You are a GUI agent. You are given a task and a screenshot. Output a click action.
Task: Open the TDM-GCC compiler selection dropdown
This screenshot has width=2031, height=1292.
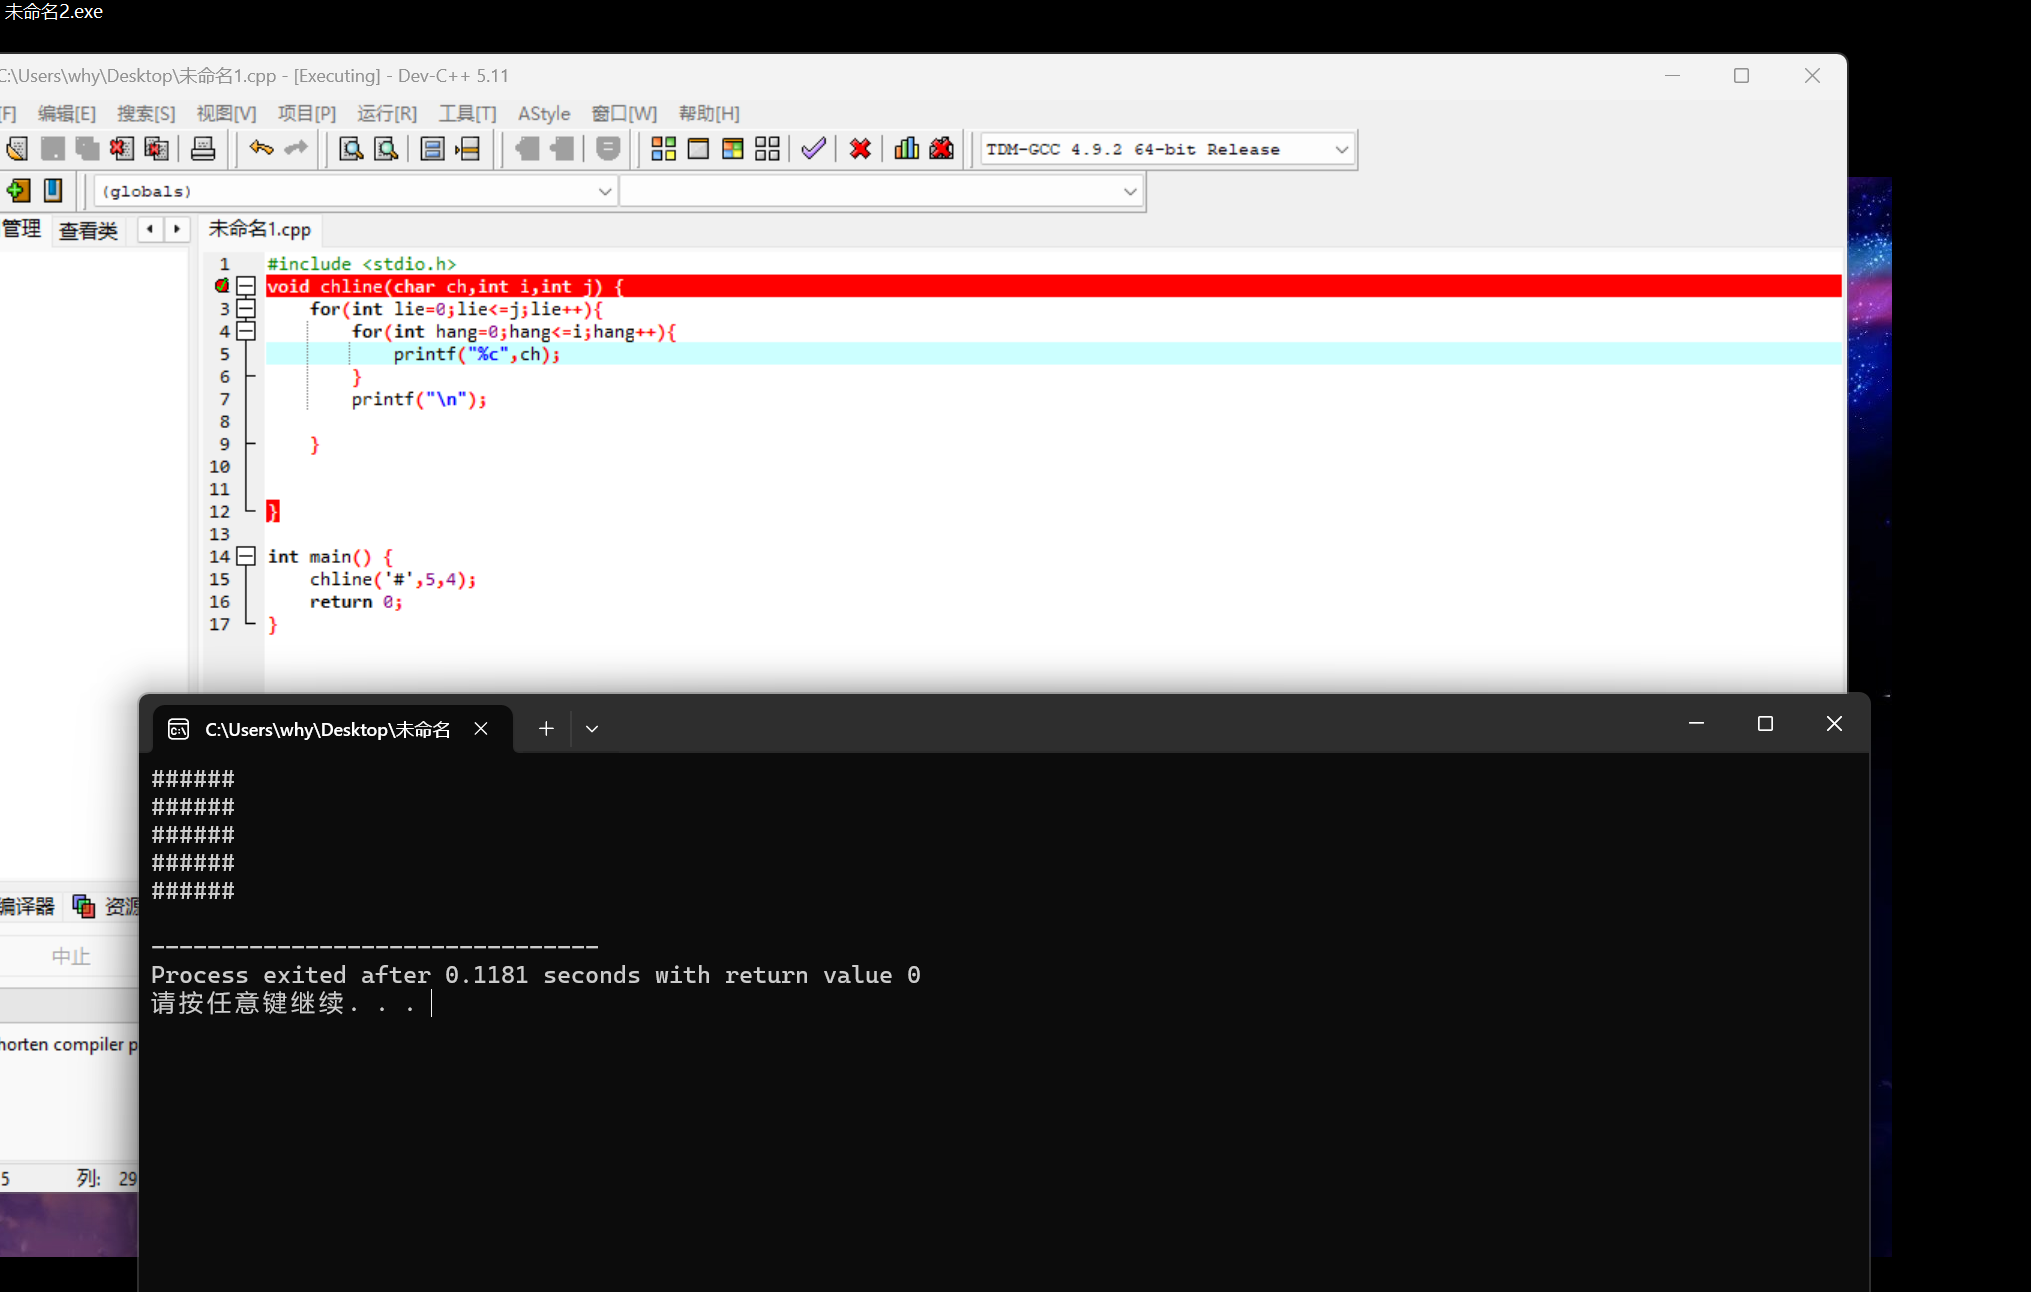coord(1341,149)
